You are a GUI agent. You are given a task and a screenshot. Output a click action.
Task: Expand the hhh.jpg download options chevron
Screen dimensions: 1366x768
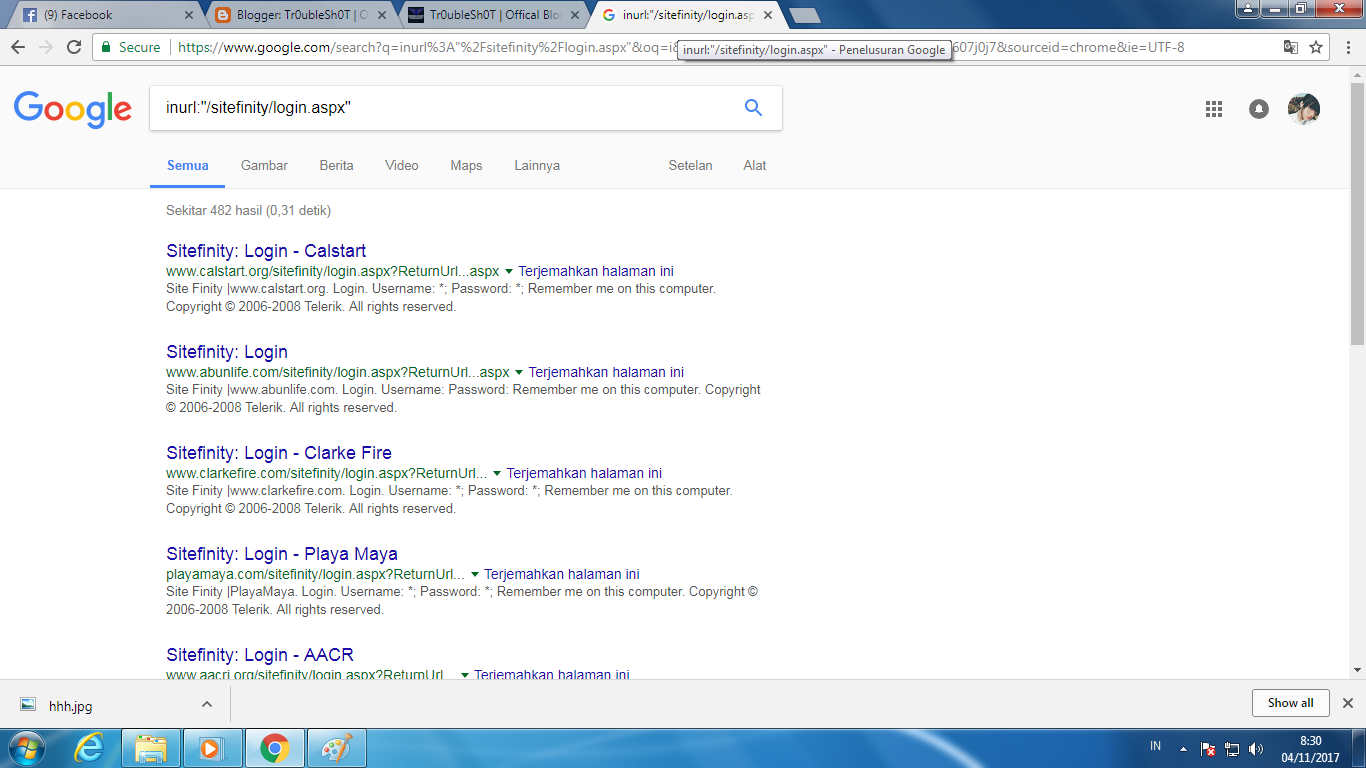click(x=207, y=704)
